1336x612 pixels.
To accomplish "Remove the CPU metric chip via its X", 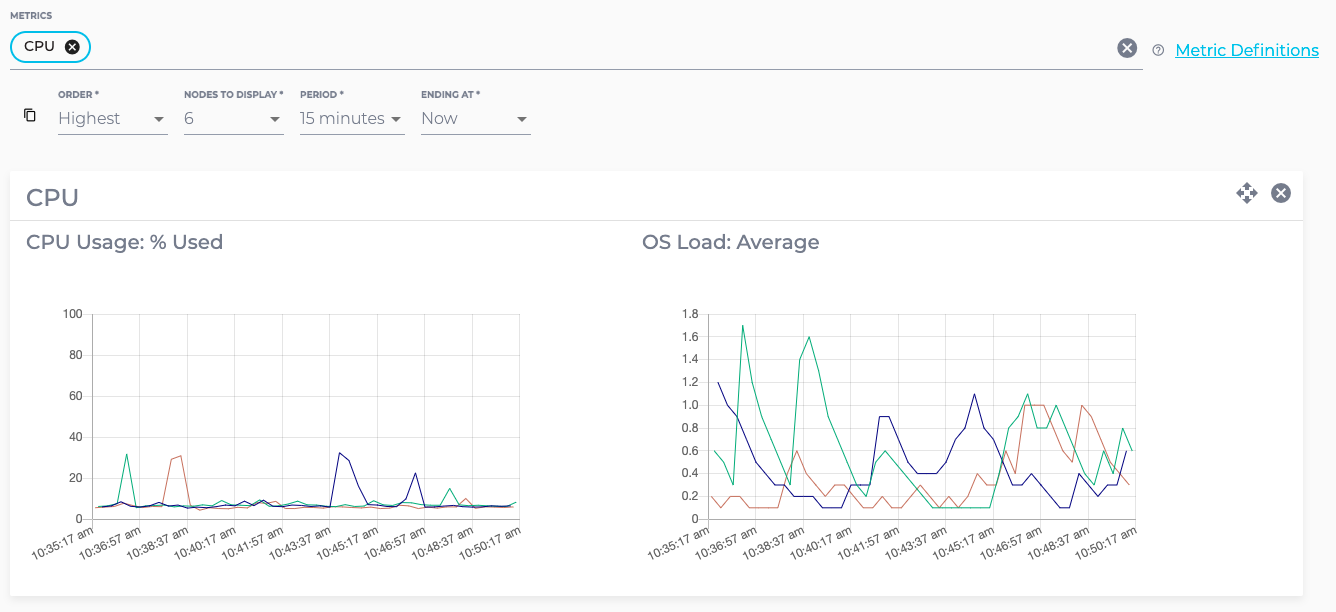I will [x=71, y=46].
